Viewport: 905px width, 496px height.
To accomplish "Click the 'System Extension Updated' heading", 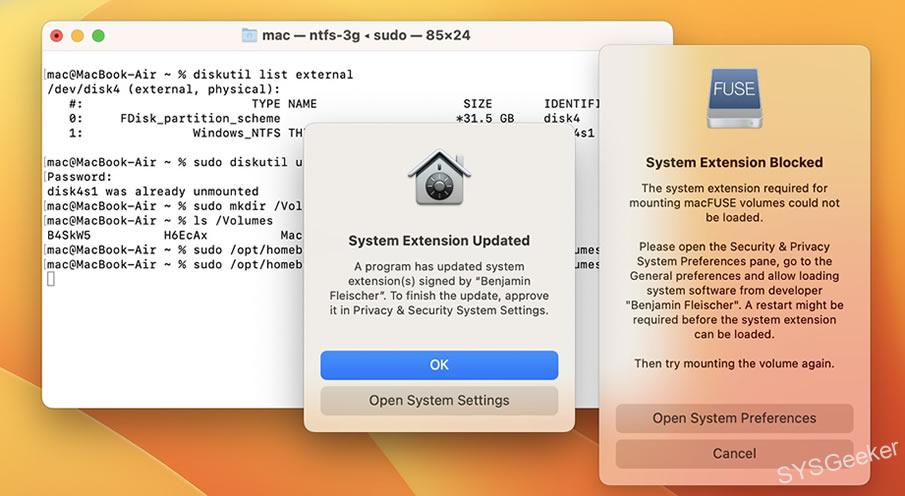I will tap(439, 241).
